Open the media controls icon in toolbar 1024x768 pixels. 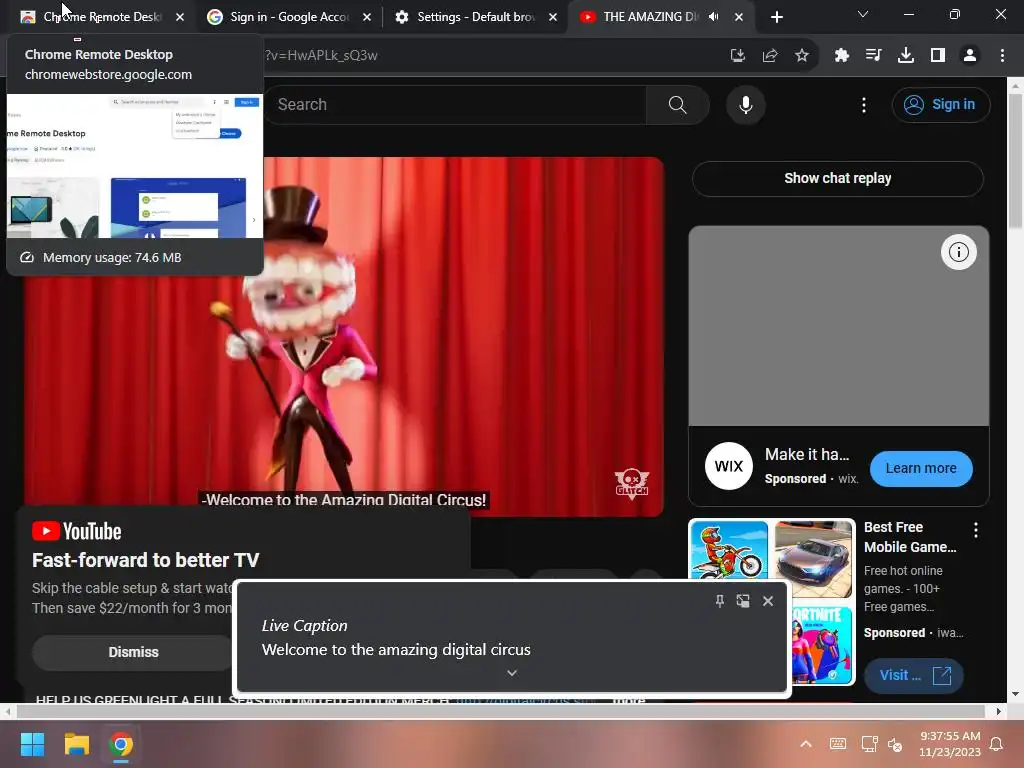[873, 56]
